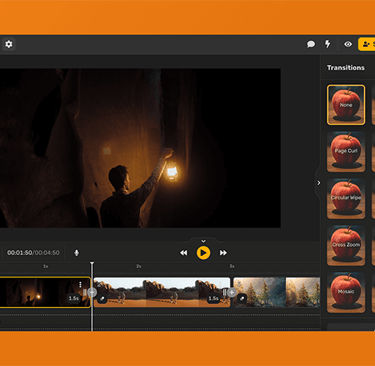Add a transition between the desert and forest clips
Image resolution: width=375 pixels, height=366 pixels.
232,292
